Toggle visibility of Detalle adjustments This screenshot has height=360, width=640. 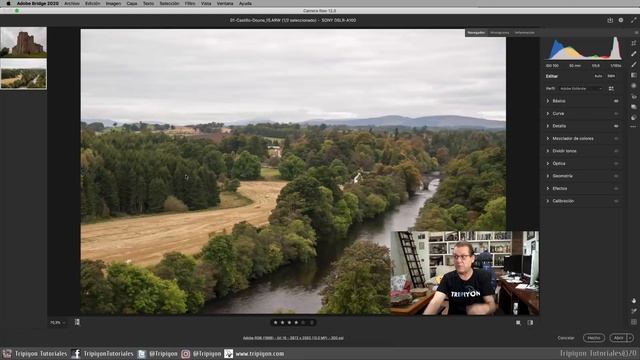click(616, 126)
